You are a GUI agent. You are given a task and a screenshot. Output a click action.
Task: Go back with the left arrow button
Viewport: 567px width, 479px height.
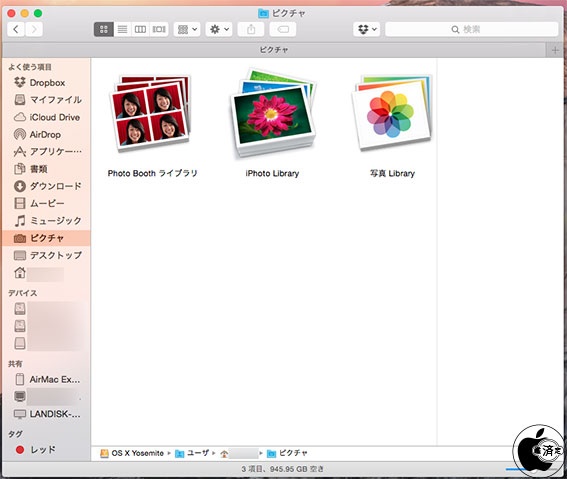click(x=16, y=29)
